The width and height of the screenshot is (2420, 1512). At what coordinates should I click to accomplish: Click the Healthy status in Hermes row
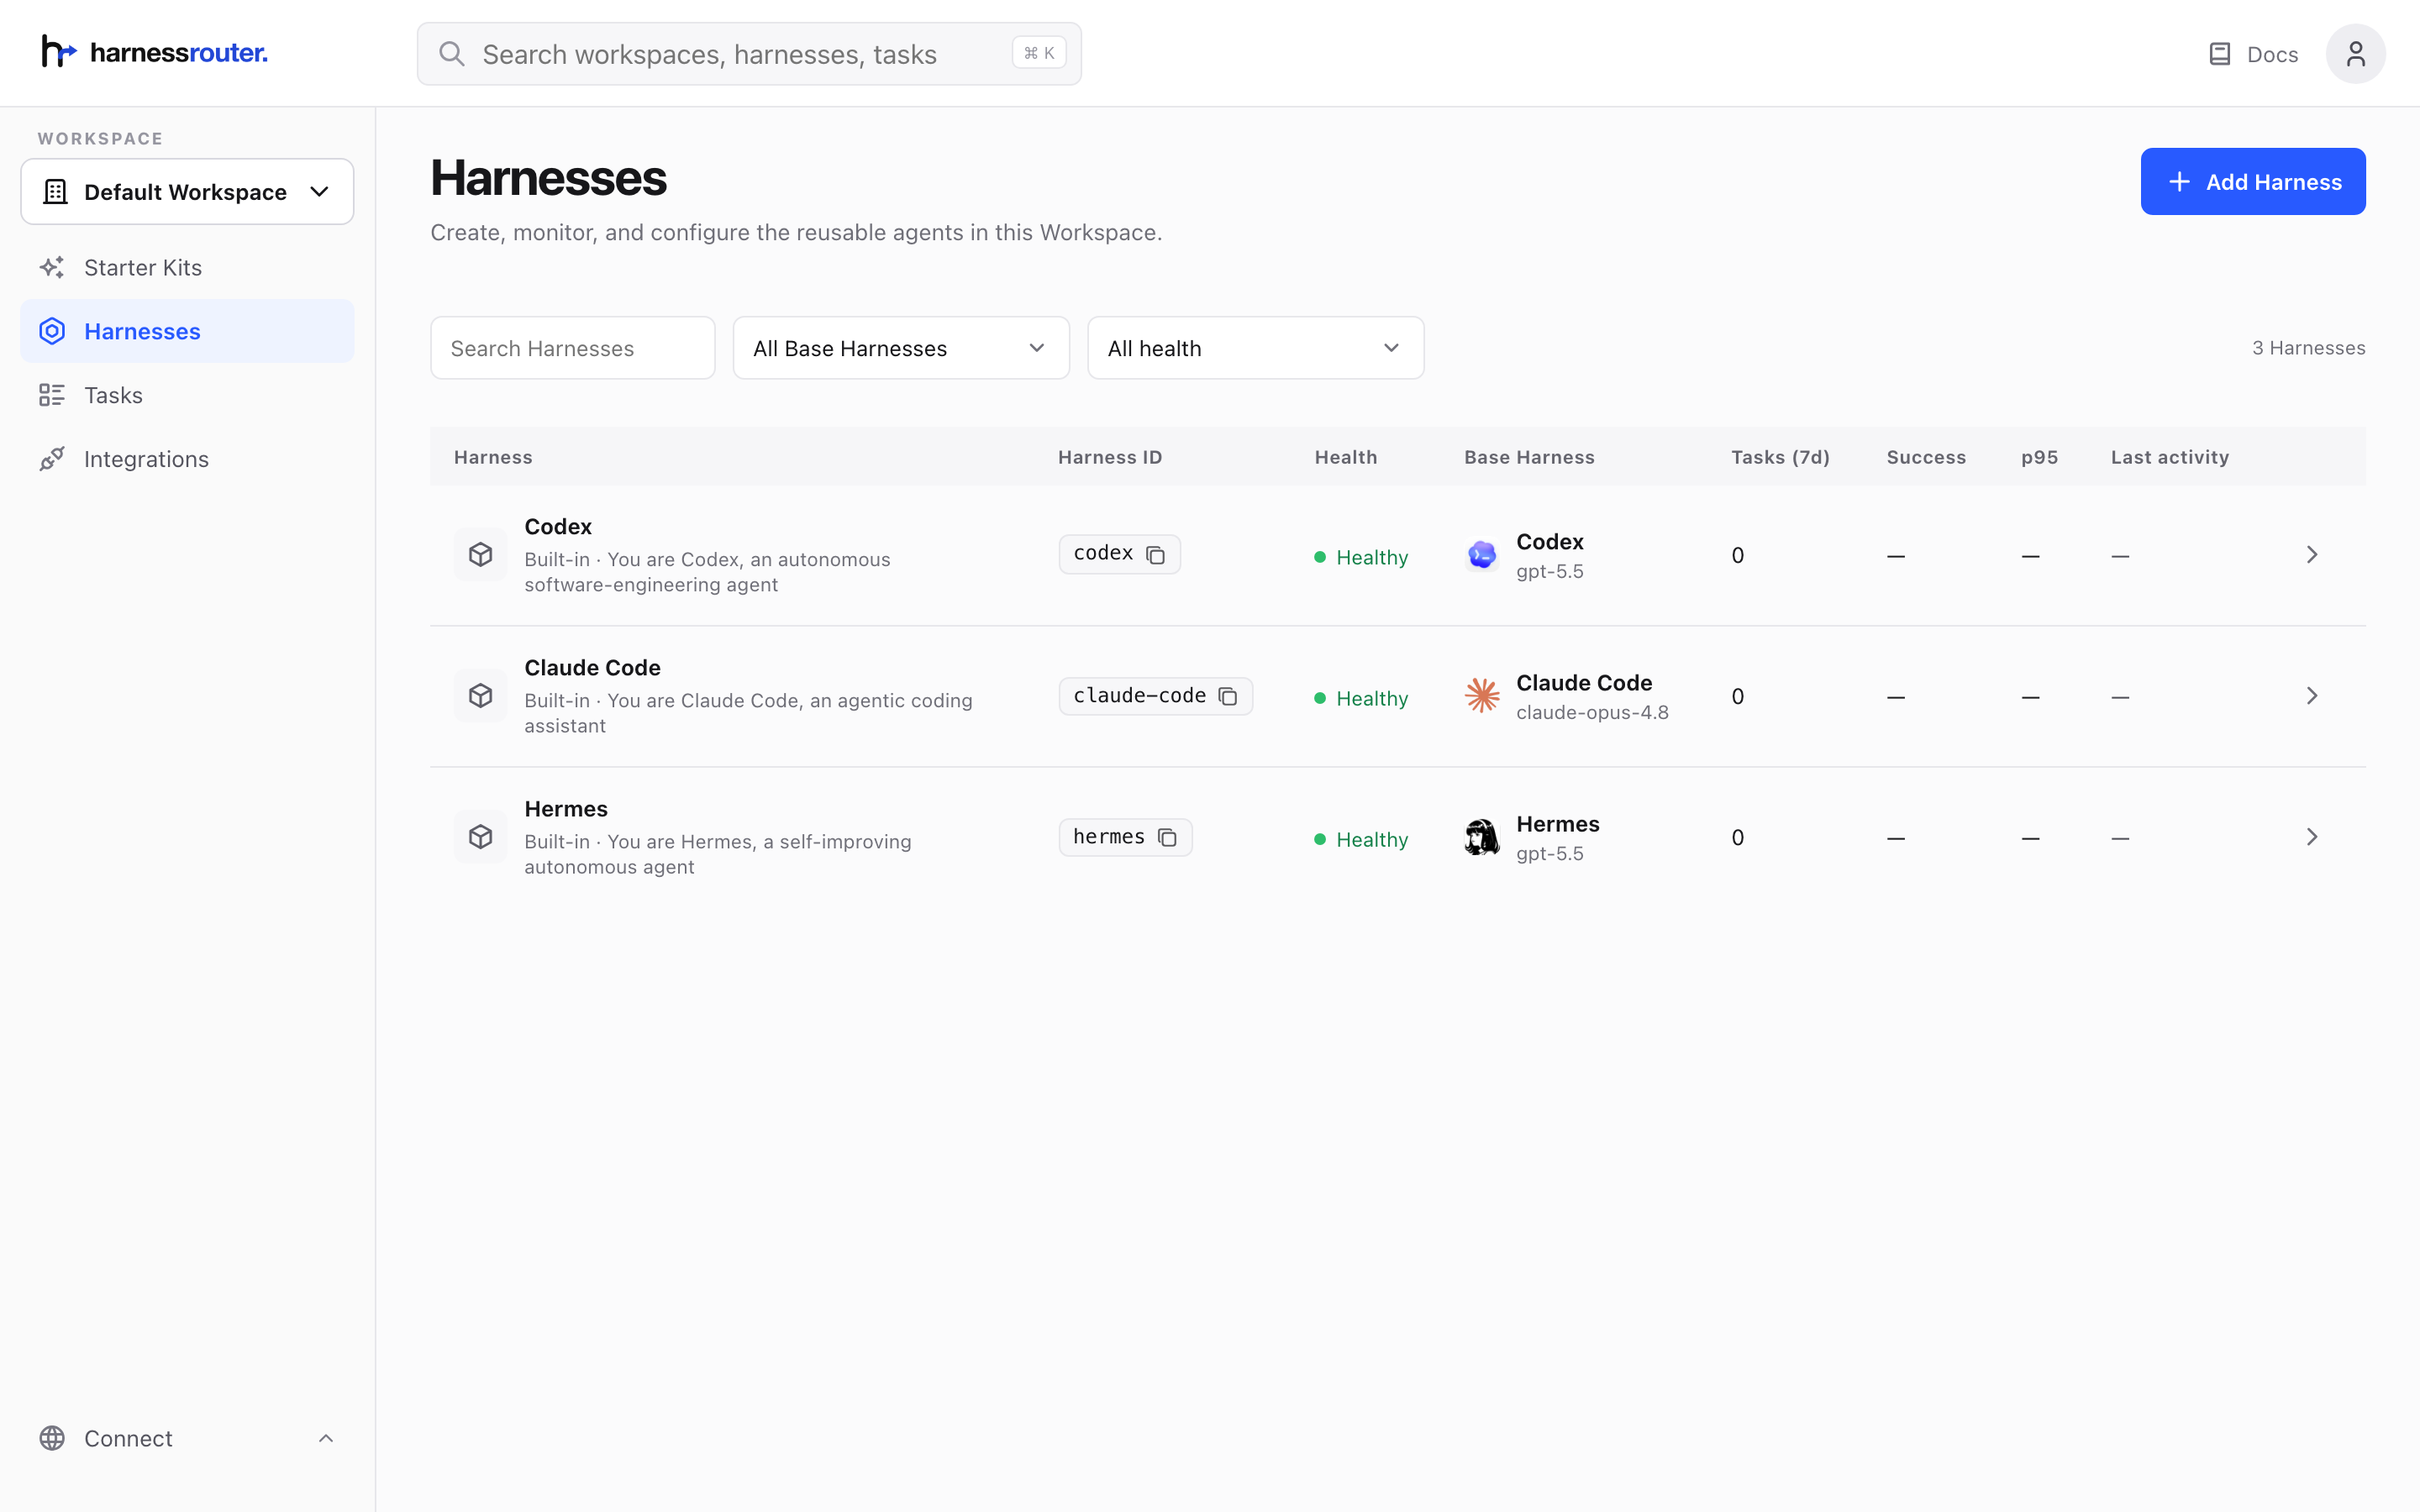coord(1361,839)
